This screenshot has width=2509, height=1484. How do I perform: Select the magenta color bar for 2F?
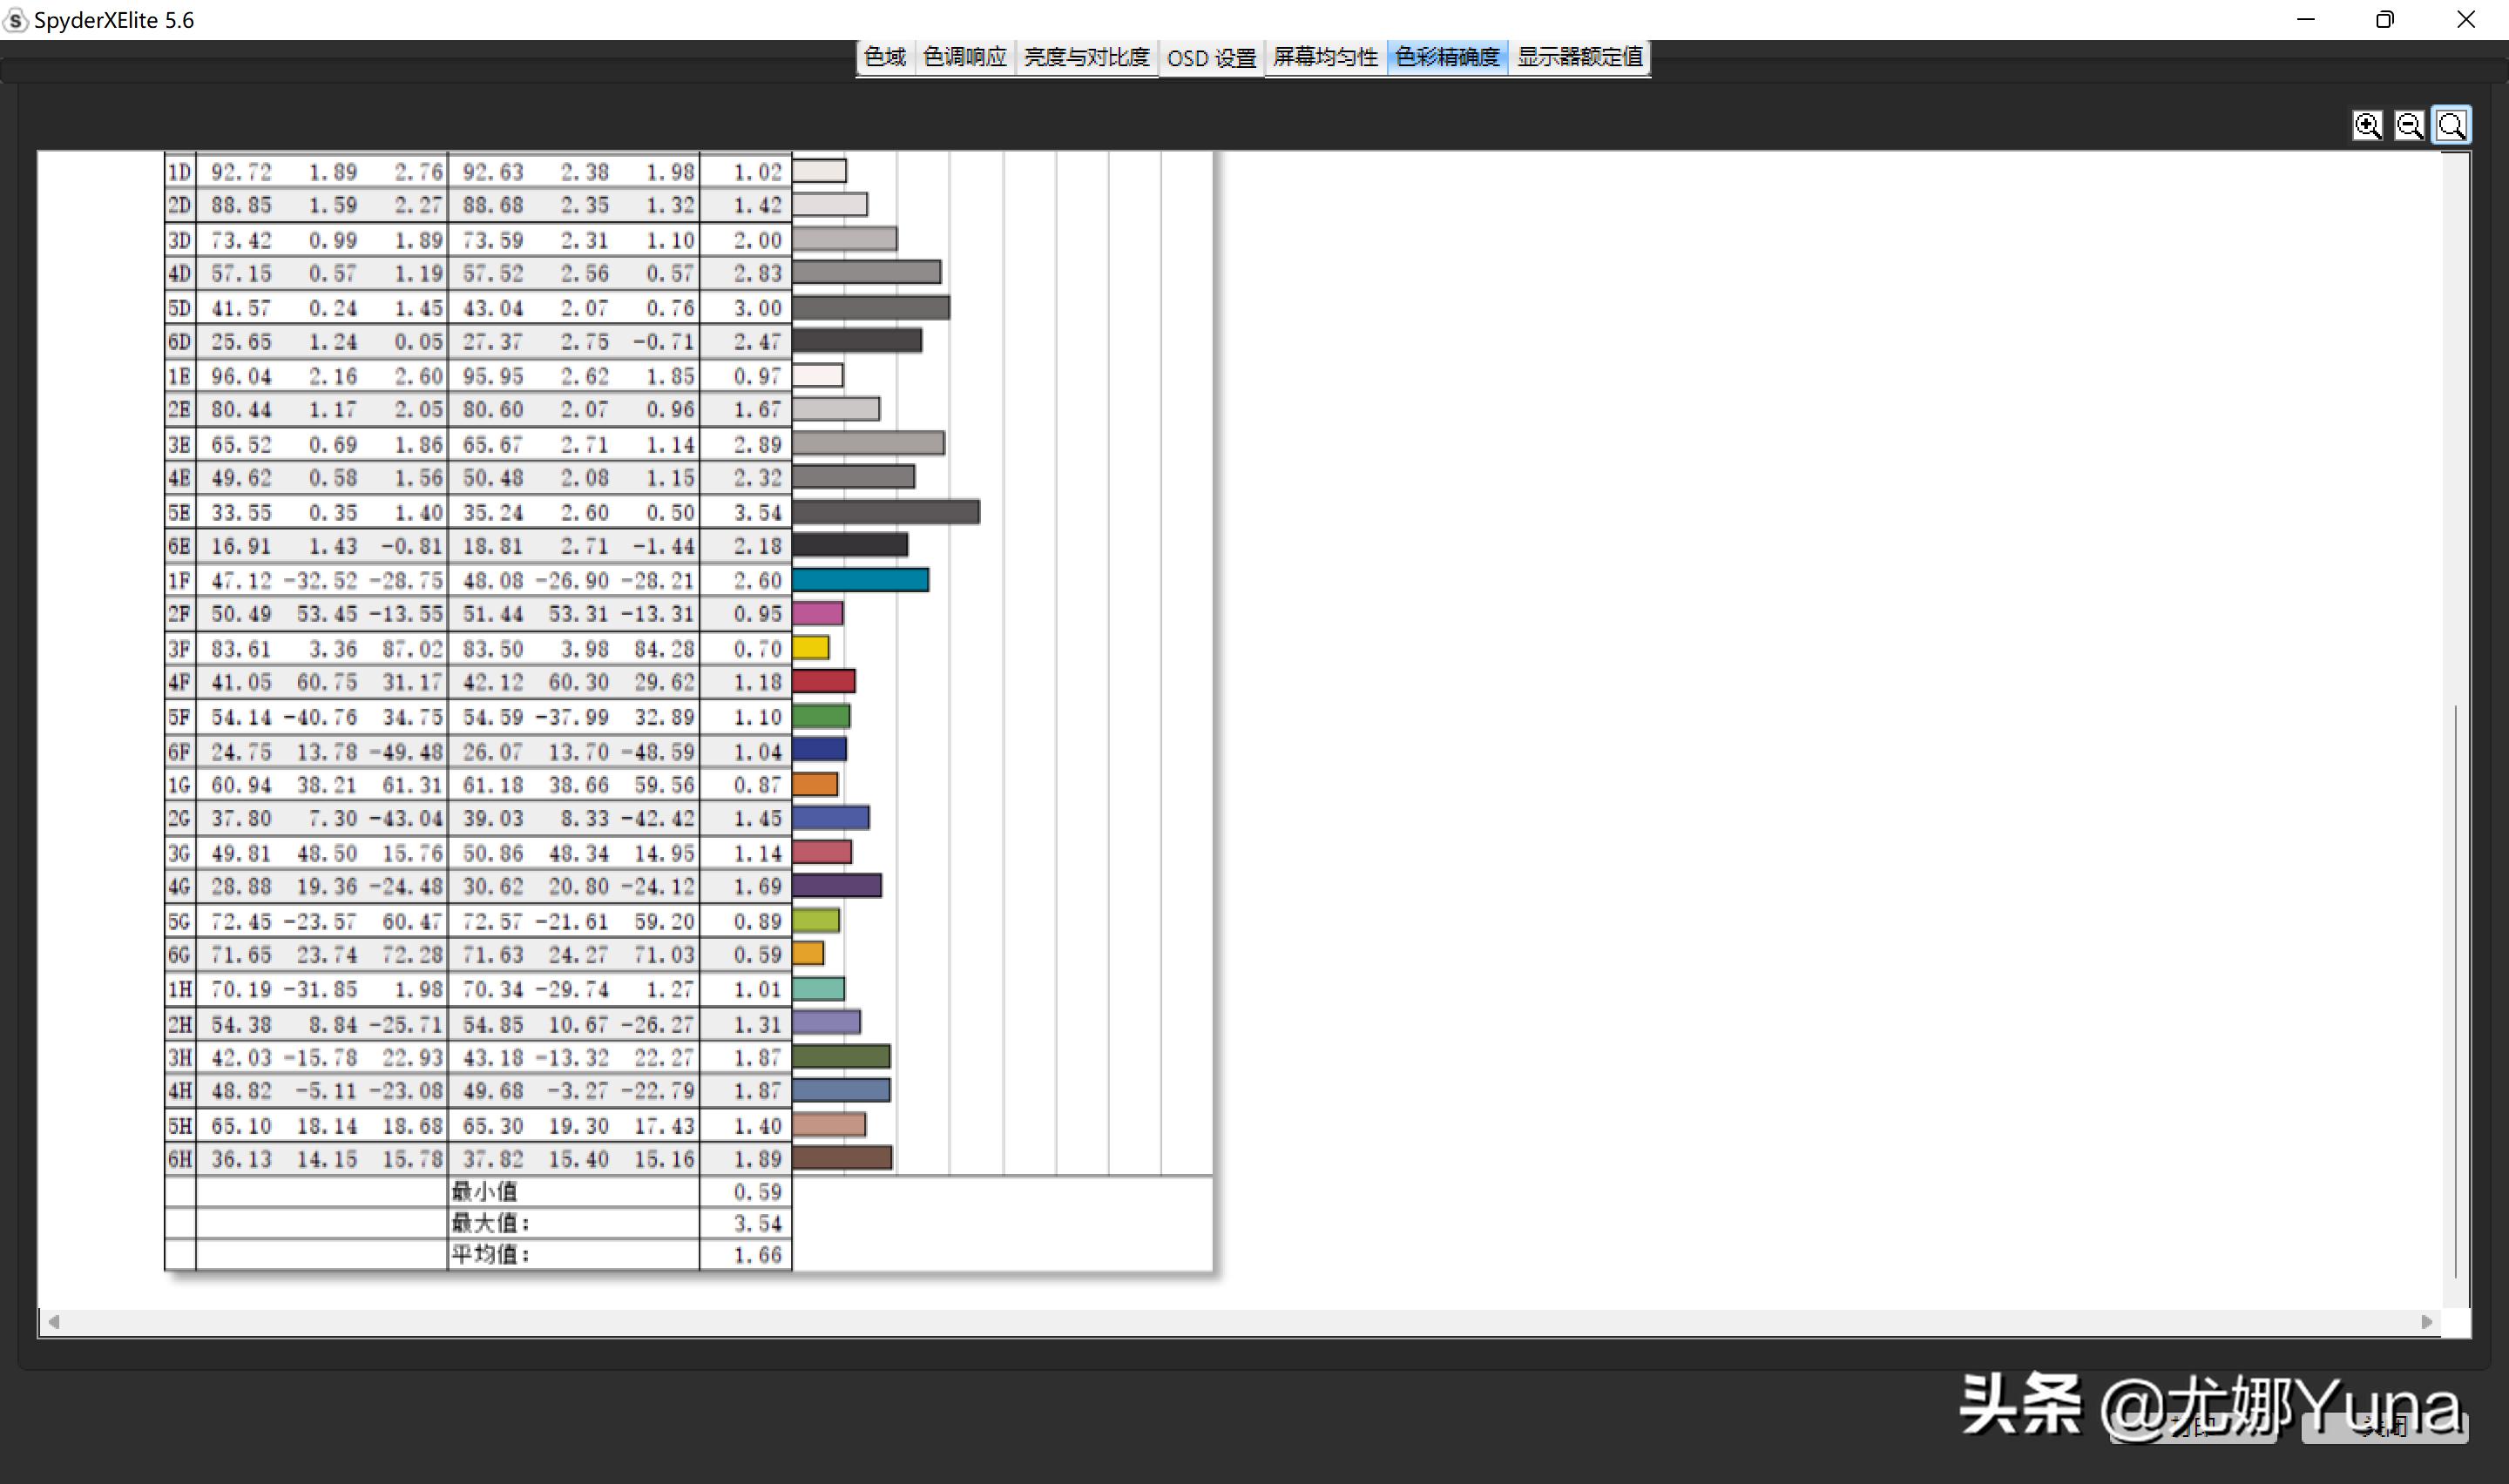coord(817,613)
